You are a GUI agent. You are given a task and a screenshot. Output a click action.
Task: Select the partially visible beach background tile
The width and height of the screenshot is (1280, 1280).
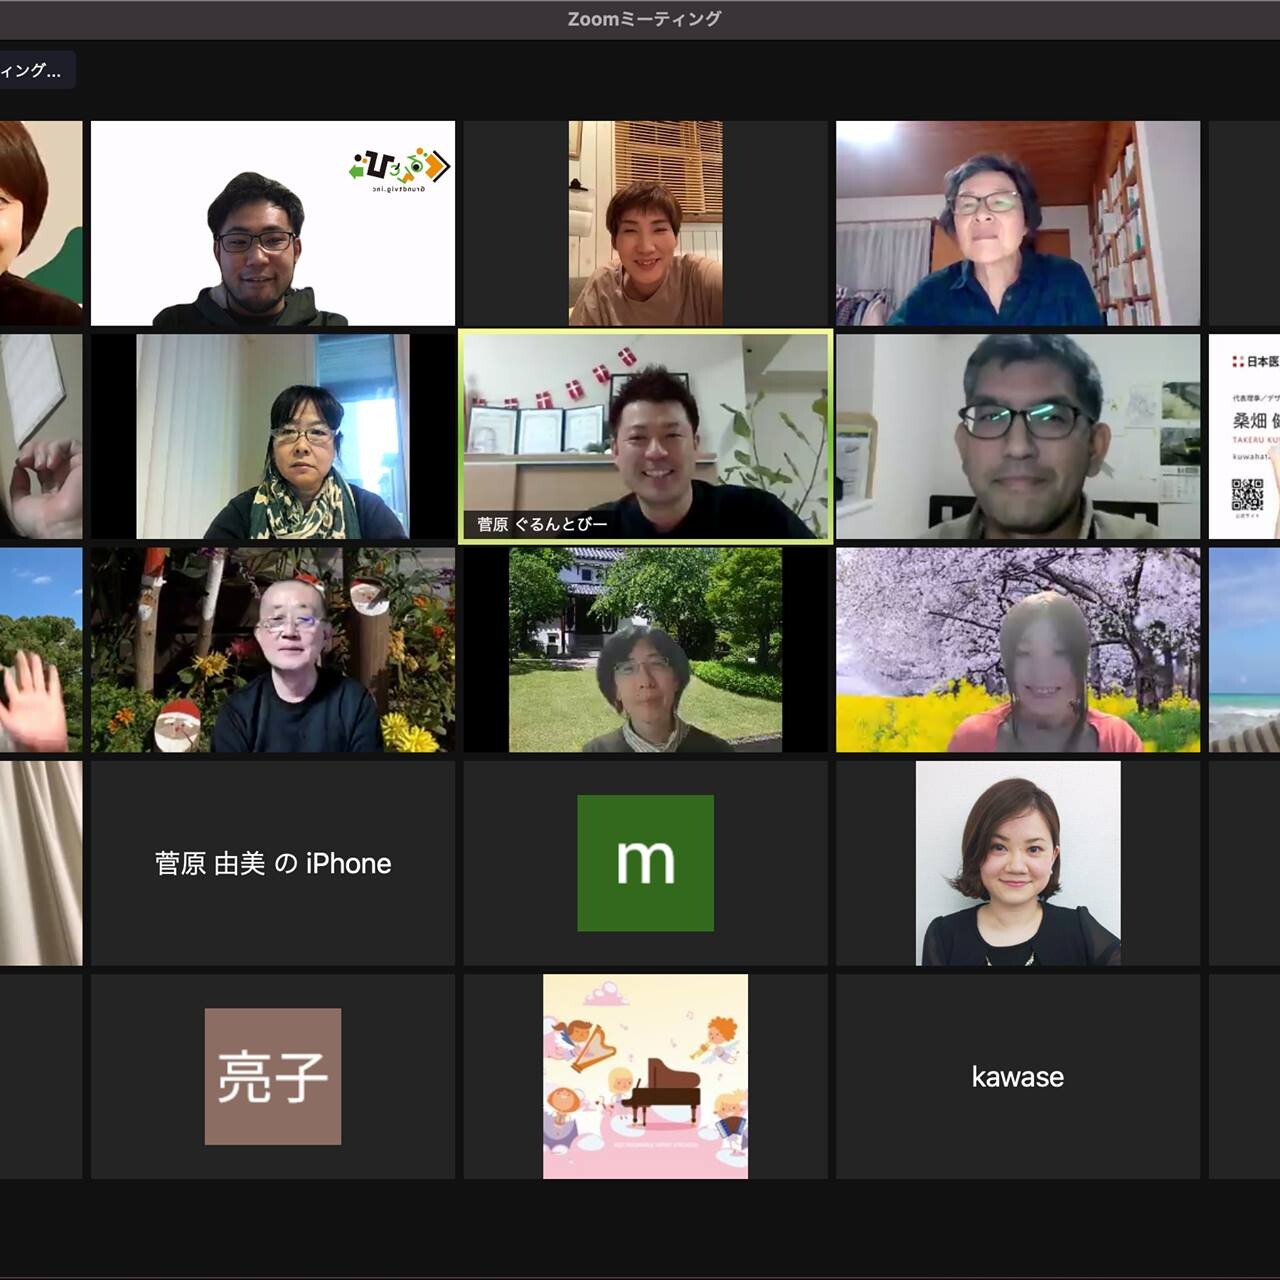(x=1244, y=650)
